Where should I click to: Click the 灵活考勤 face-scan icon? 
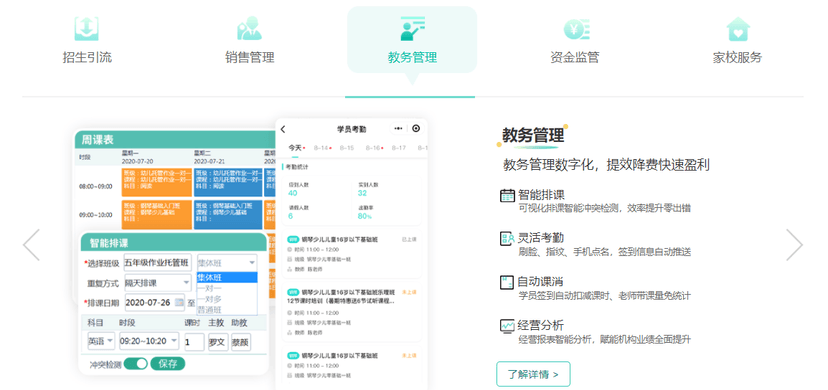click(x=507, y=239)
